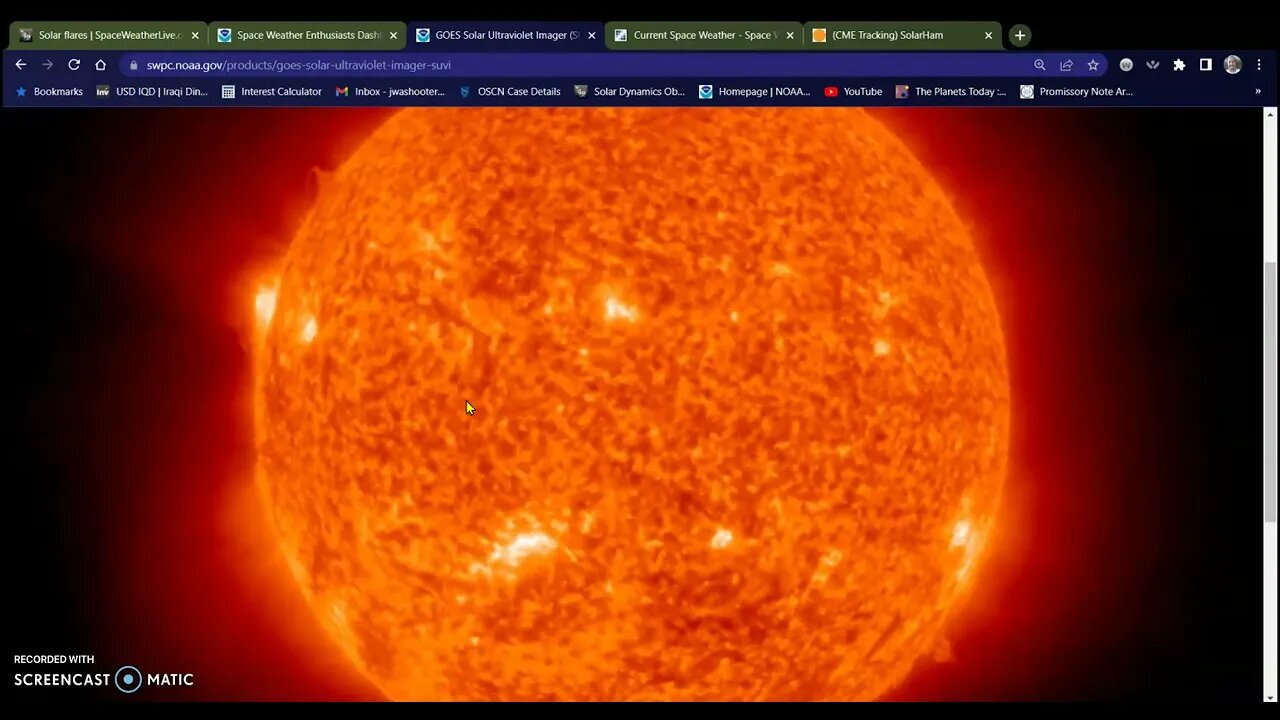Open a new browser tab
Screen dimensions: 1280x720
point(1019,35)
